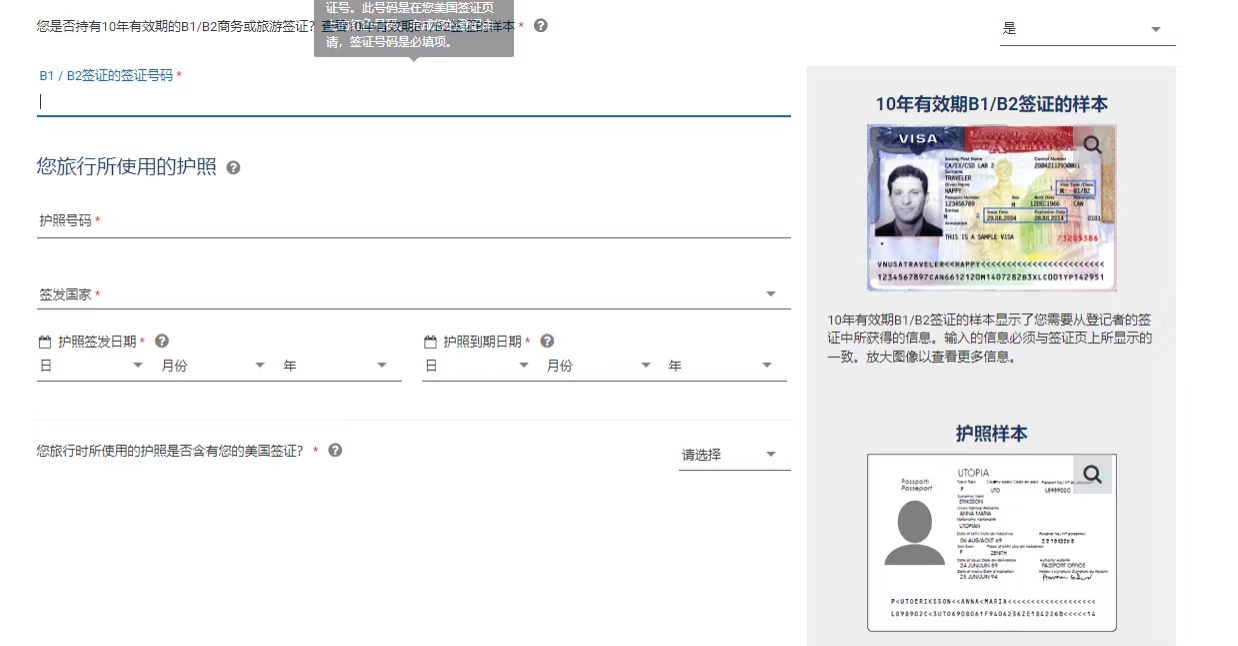Open issue date 月份 month dropdown
1238x646 pixels.
[x=213, y=366]
